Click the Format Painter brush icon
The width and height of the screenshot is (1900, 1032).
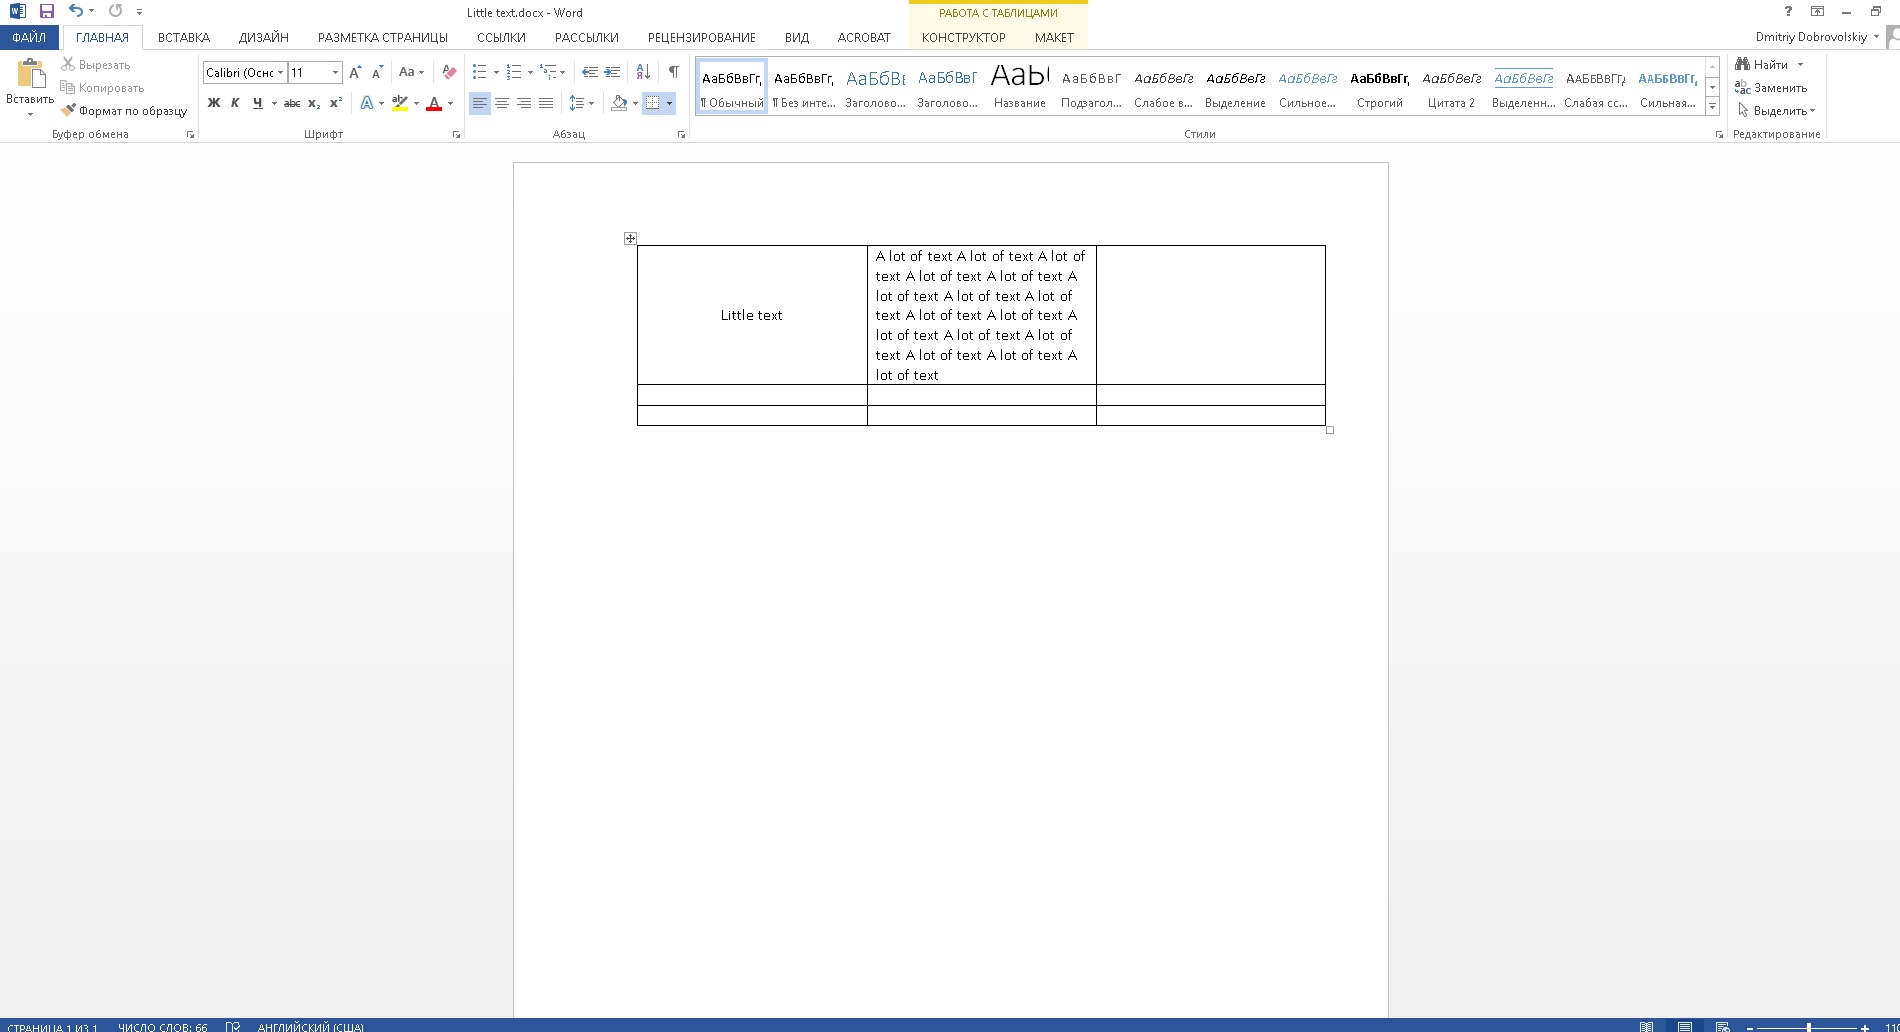coord(68,111)
